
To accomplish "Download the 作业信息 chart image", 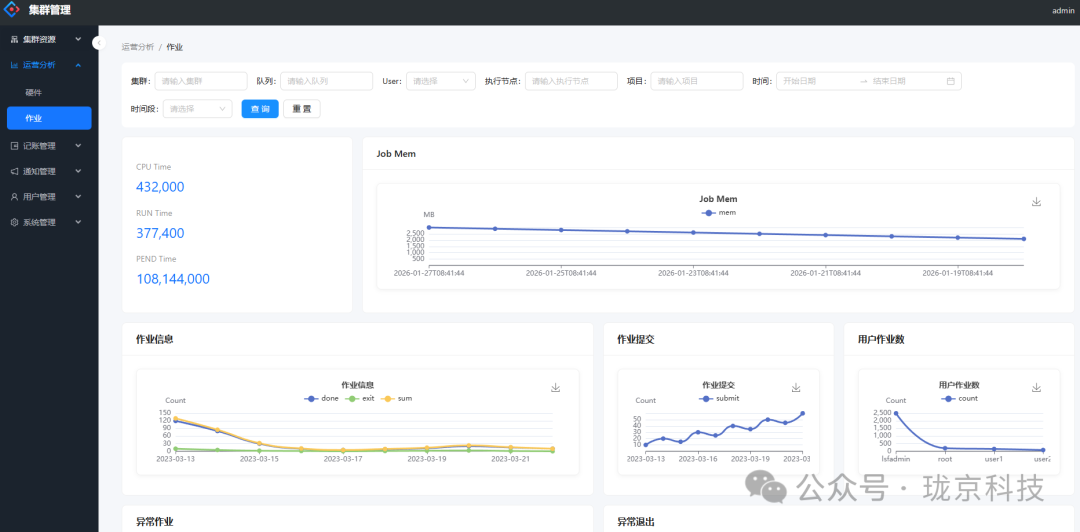I will coord(556,388).
